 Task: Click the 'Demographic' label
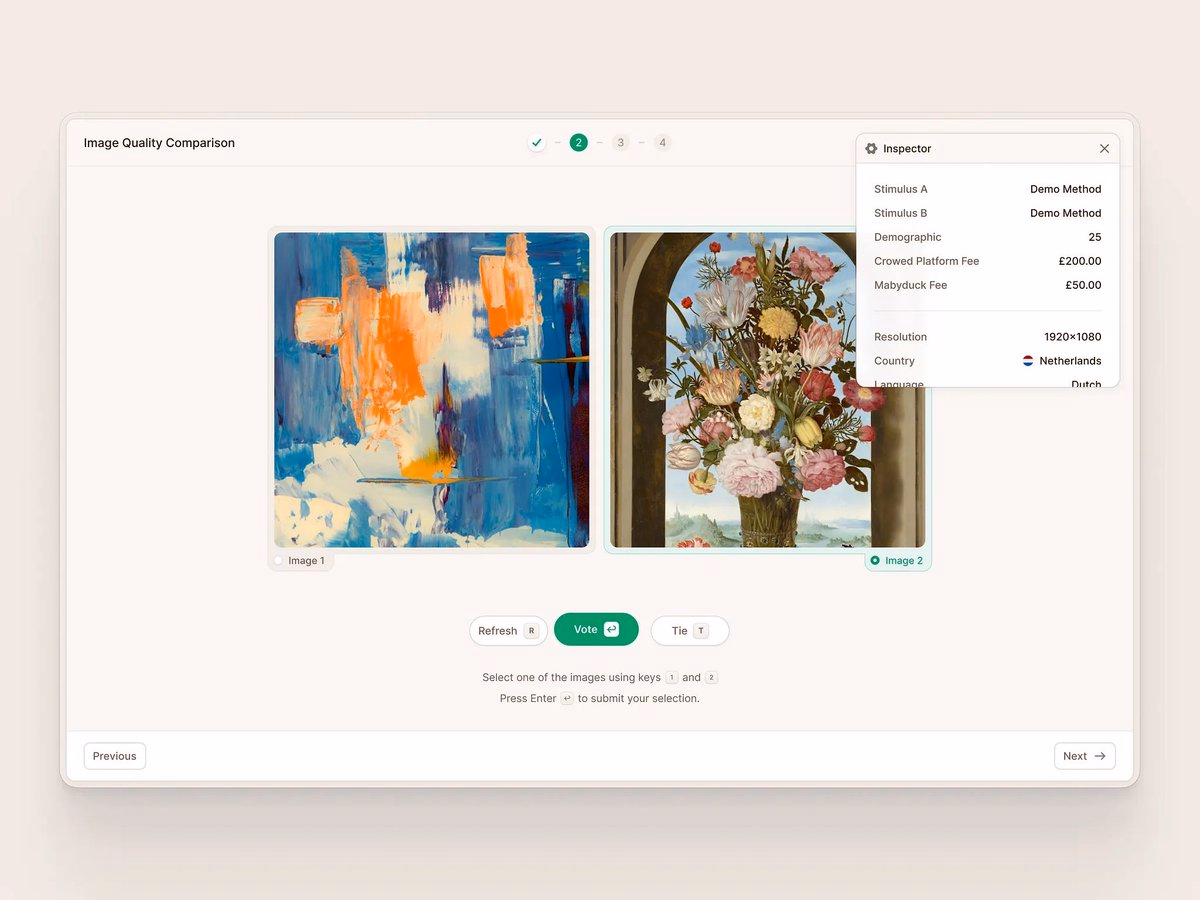(908, 237)
